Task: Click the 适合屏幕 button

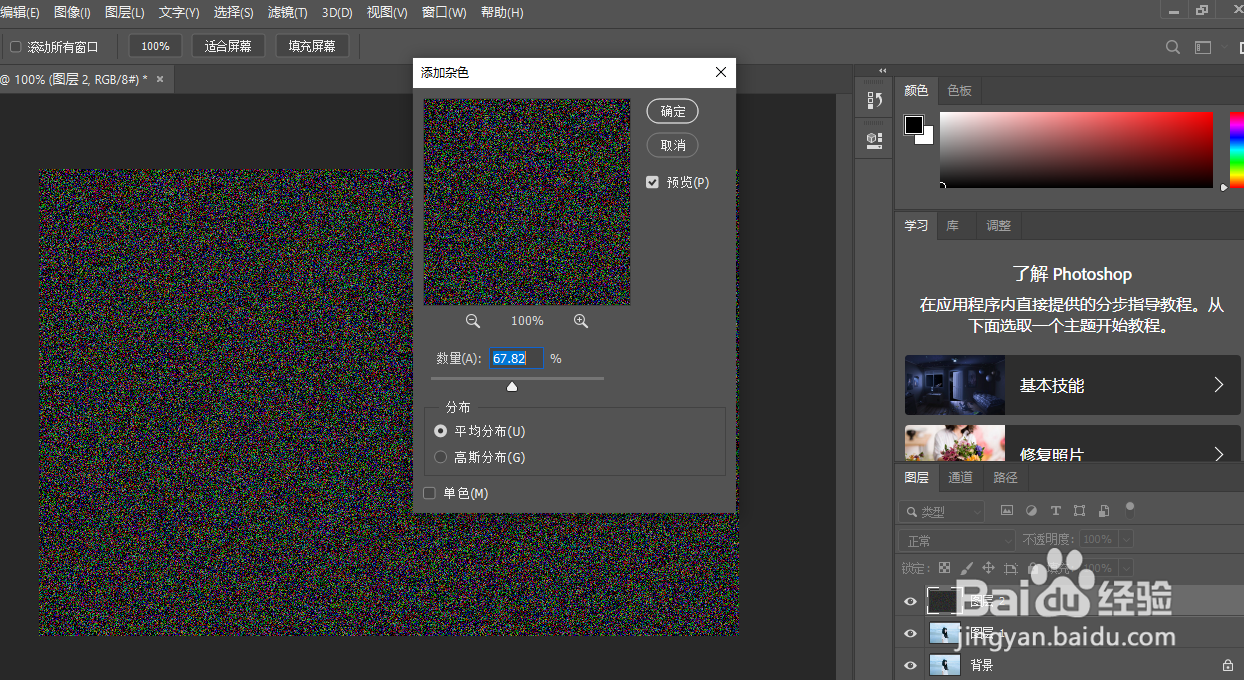Action: pyautogui.click(x=228, y=46)
